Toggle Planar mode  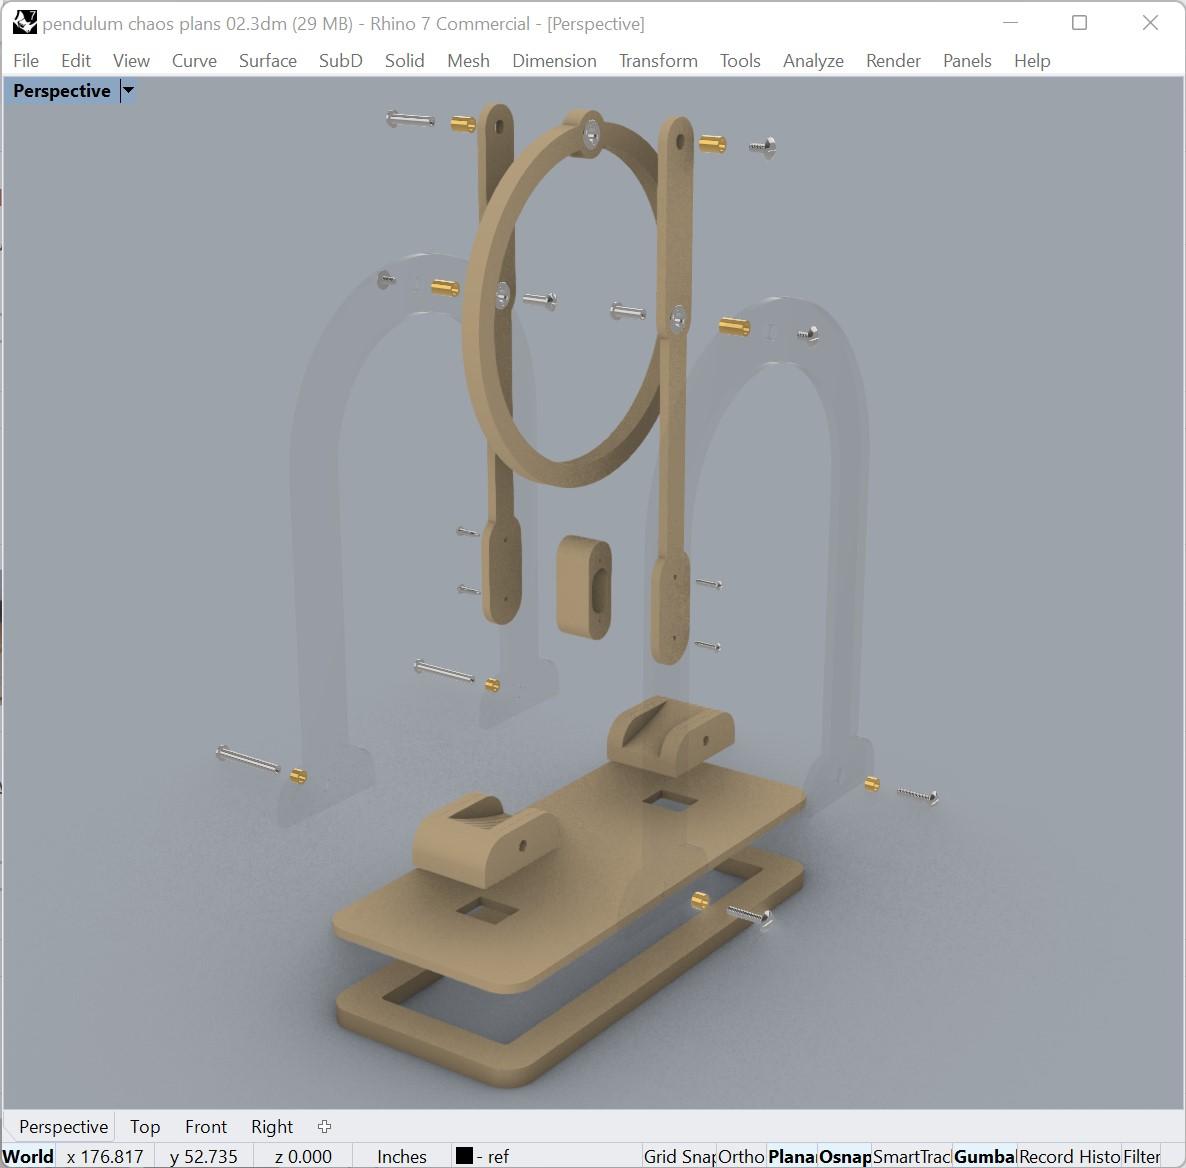(791, 1156)
